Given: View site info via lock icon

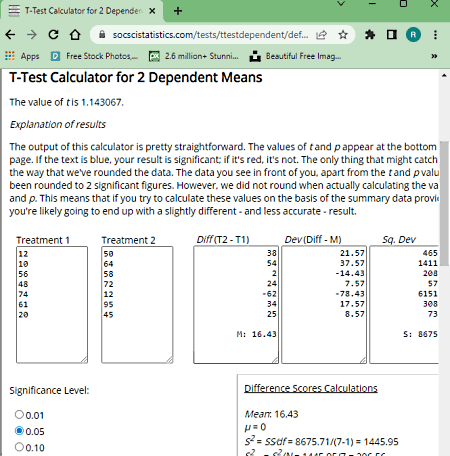Looking at the screenshot, I should 102,34.
